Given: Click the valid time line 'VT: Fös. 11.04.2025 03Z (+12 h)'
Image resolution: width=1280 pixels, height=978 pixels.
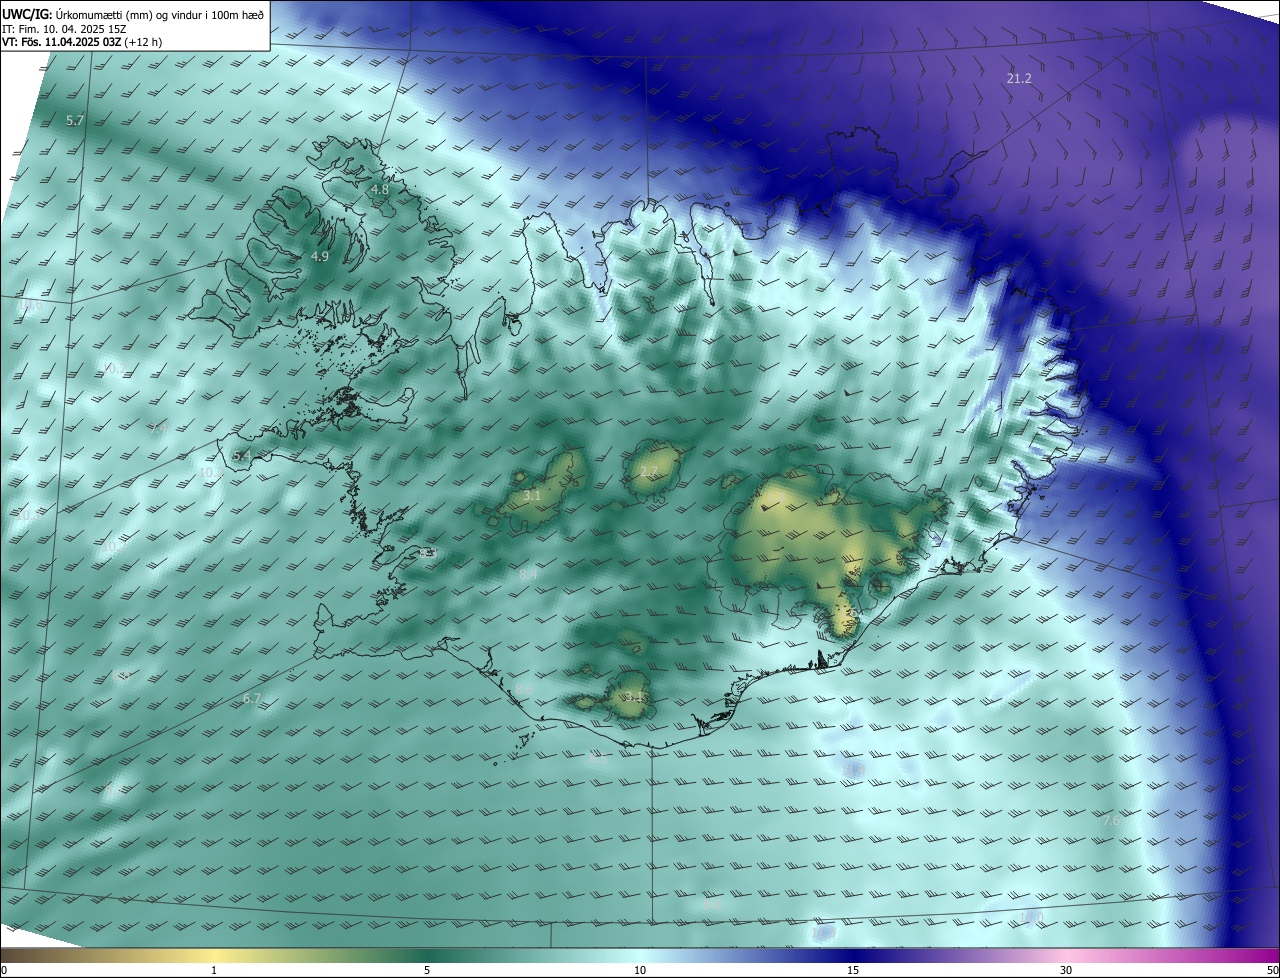Looking at the screenshot, I should [x=82, y=43].
